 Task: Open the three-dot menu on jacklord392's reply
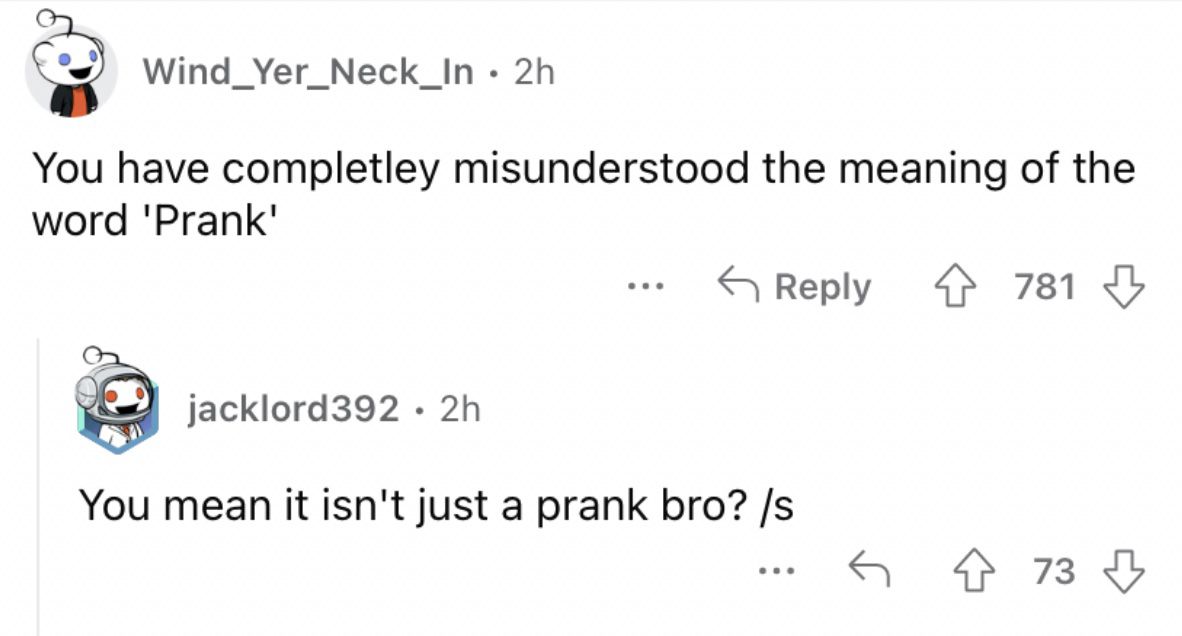click(x=776, y=571)
